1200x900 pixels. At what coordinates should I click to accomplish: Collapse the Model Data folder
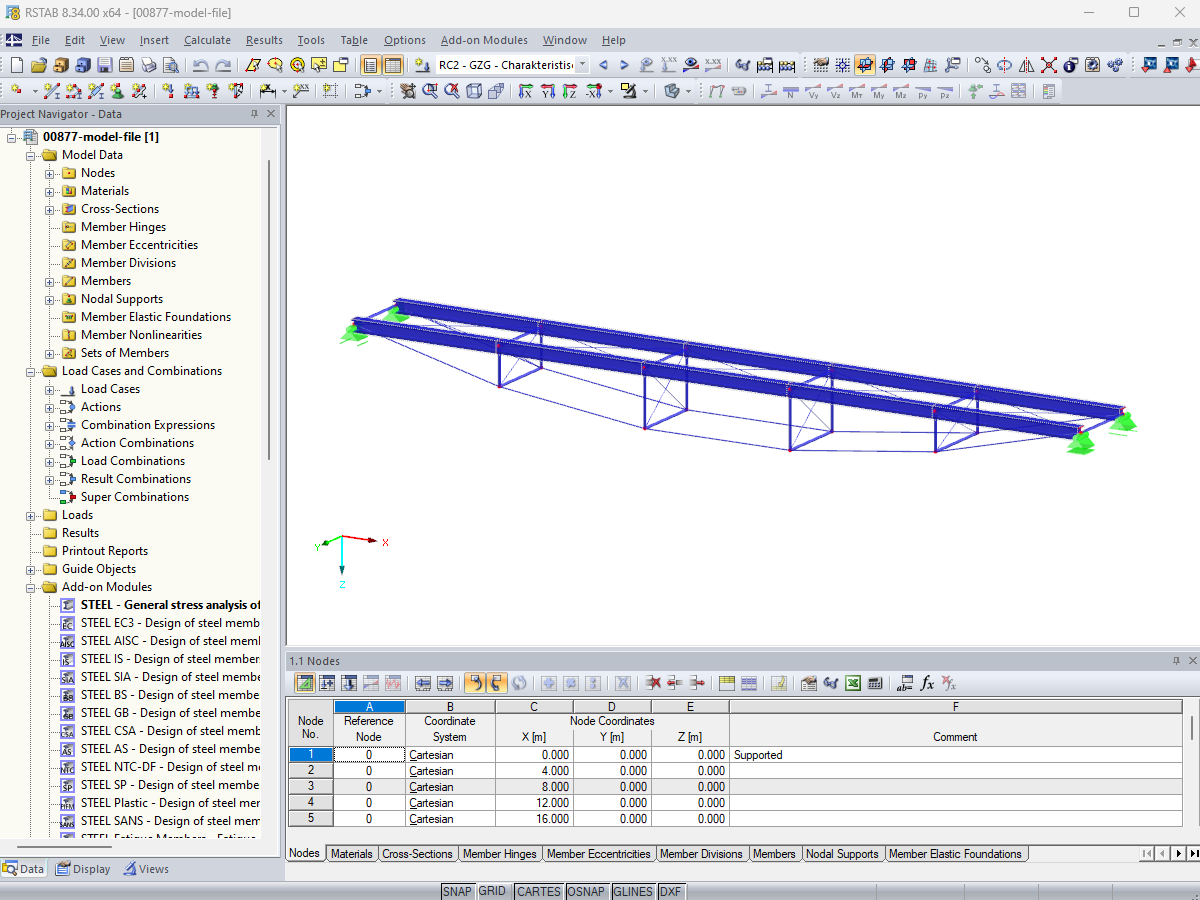pos(31,155)
